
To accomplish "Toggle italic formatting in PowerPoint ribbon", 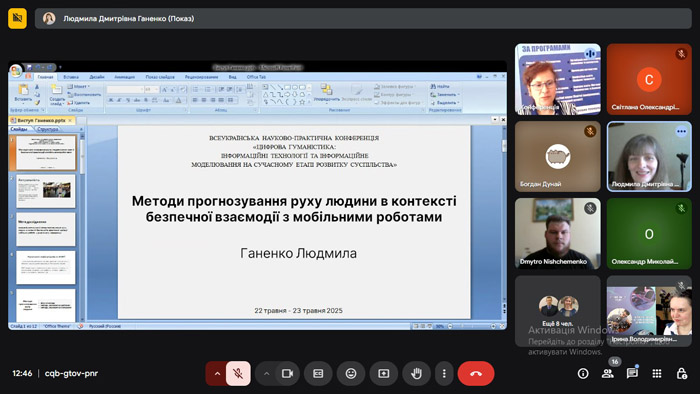I will (x=119, y=100).
